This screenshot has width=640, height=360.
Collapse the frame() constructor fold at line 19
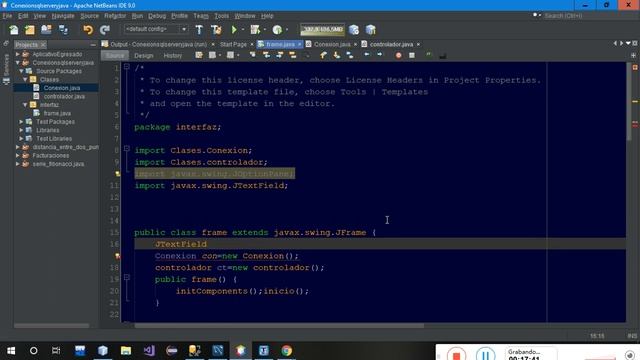(x=127, y=278)
